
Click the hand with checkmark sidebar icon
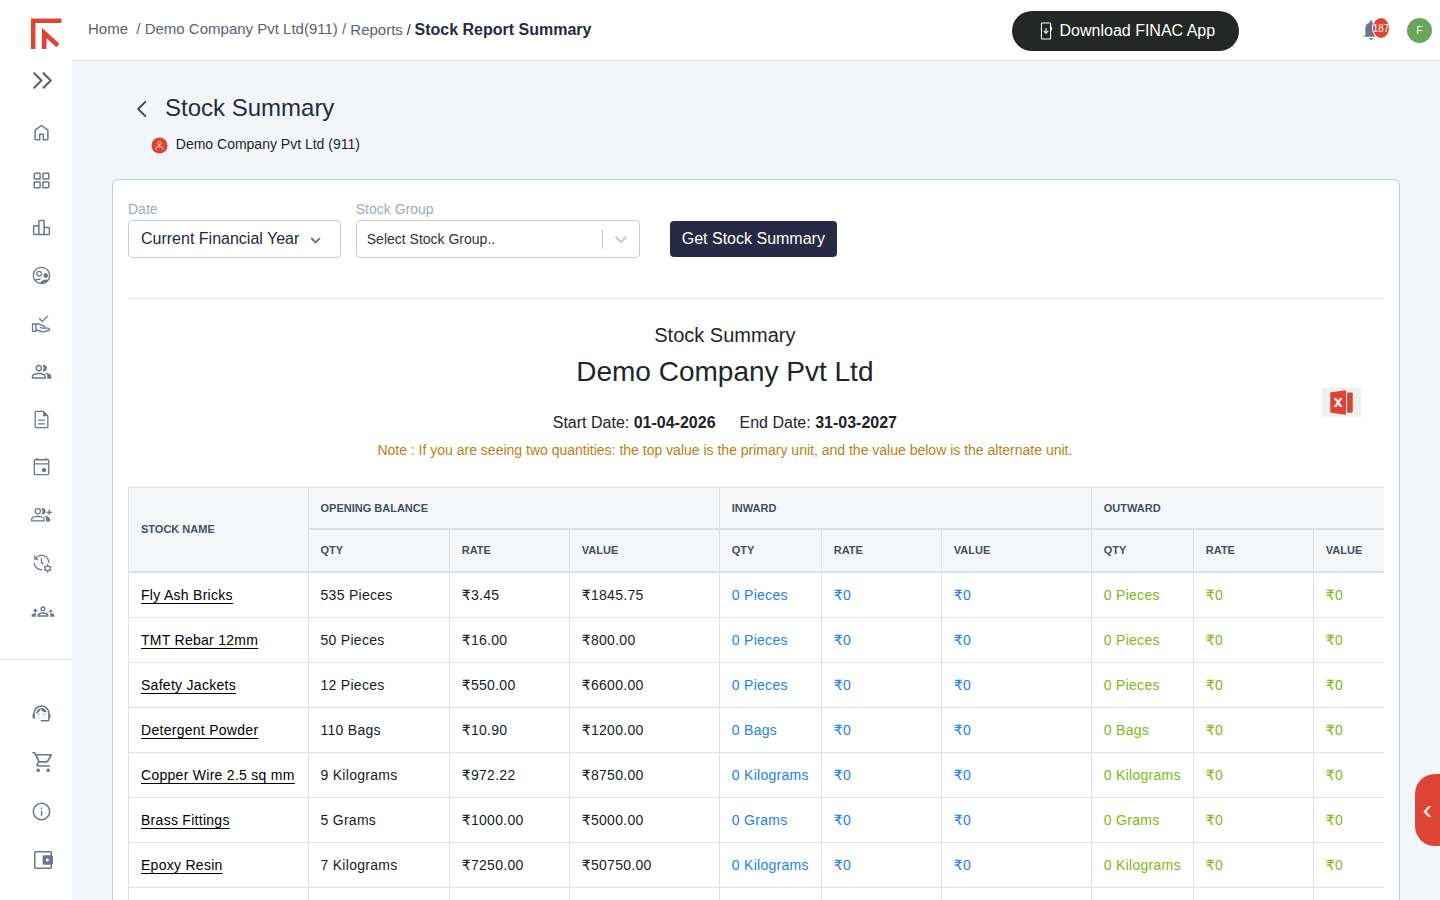41,324
